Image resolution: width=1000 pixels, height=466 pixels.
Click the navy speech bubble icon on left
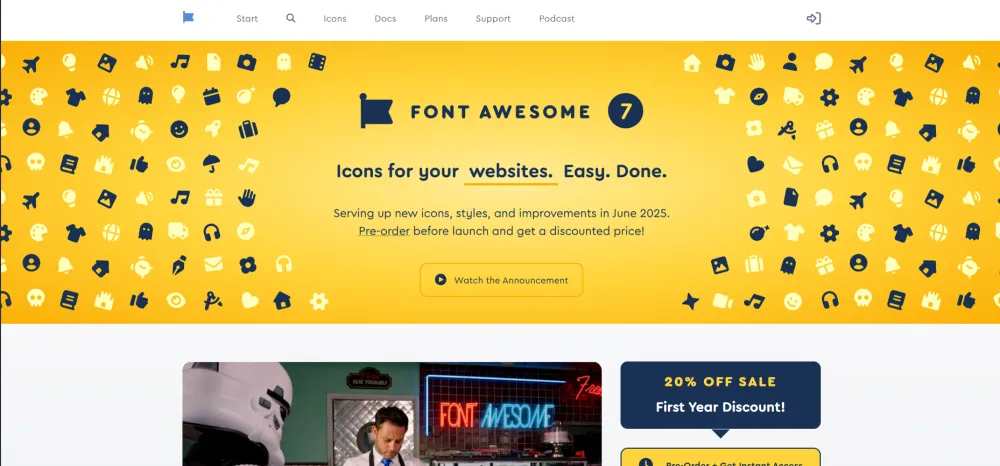[281, 97]
